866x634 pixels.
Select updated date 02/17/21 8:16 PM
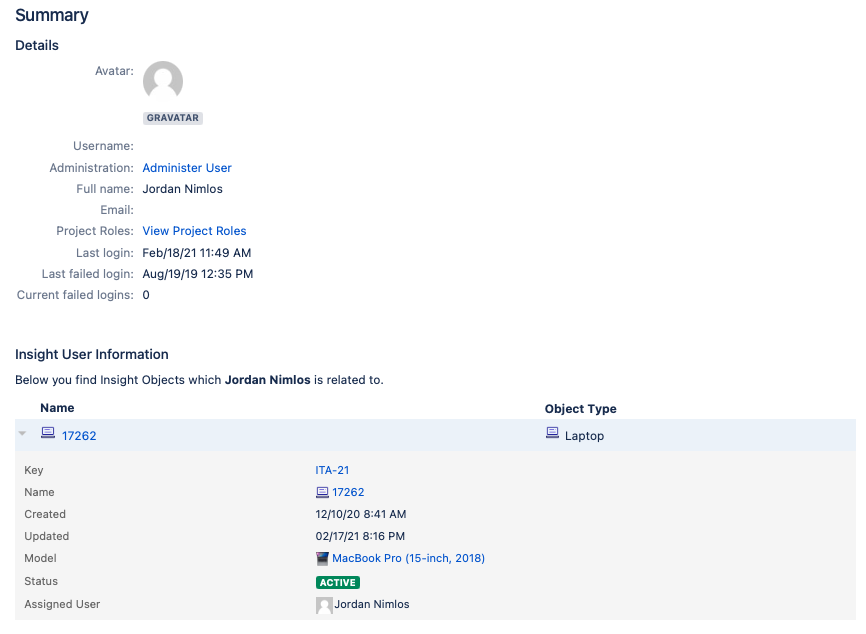[360, 536]
